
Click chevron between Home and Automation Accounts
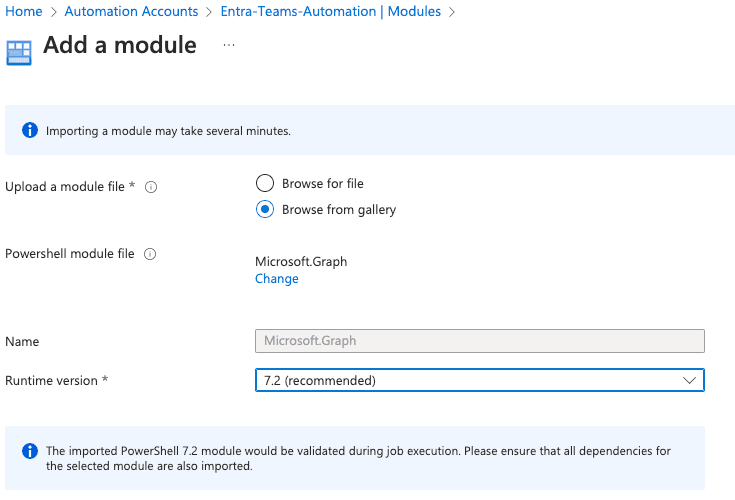[x=53, y=12]
